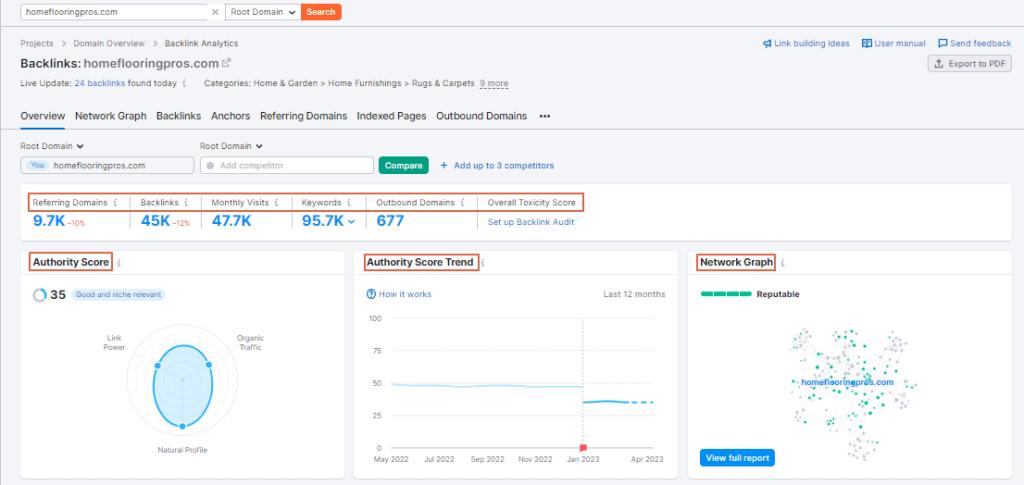Expand the 9 more categories link
1024x485 pixels.
point(494,84)
